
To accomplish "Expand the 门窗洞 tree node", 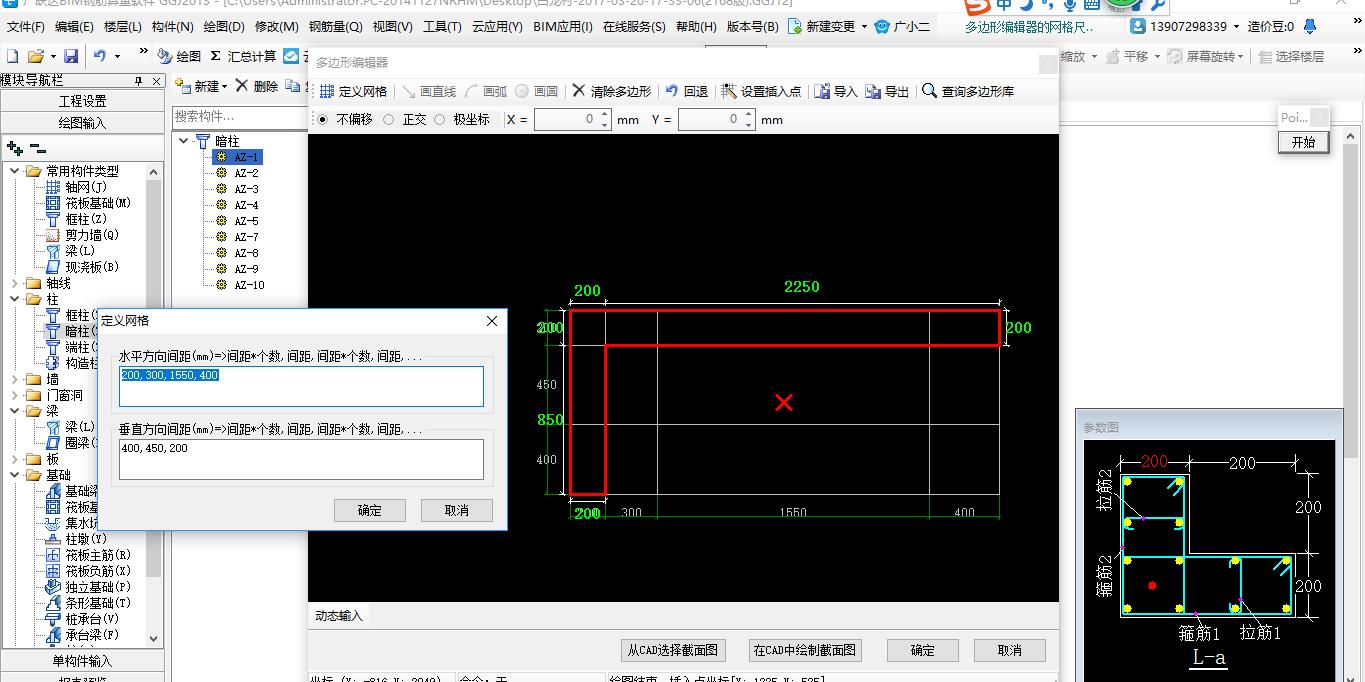I will 15,395.
